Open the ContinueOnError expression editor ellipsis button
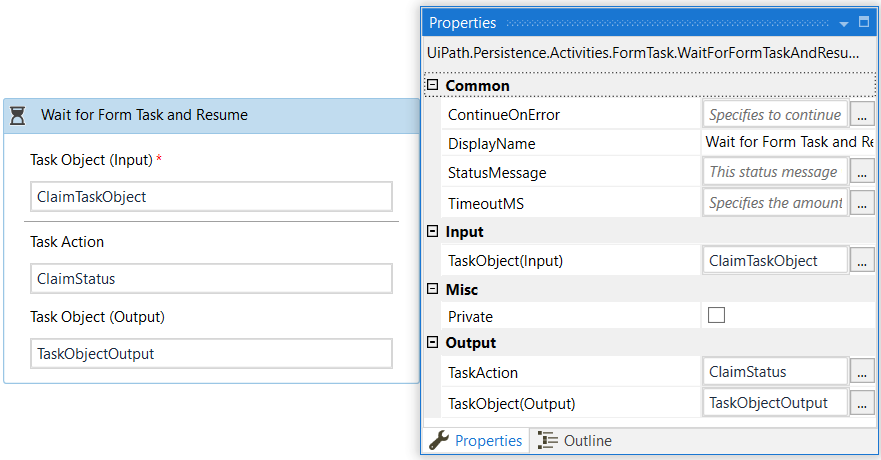Viewport: 881px width, 460px height. [x=862, y=115]
